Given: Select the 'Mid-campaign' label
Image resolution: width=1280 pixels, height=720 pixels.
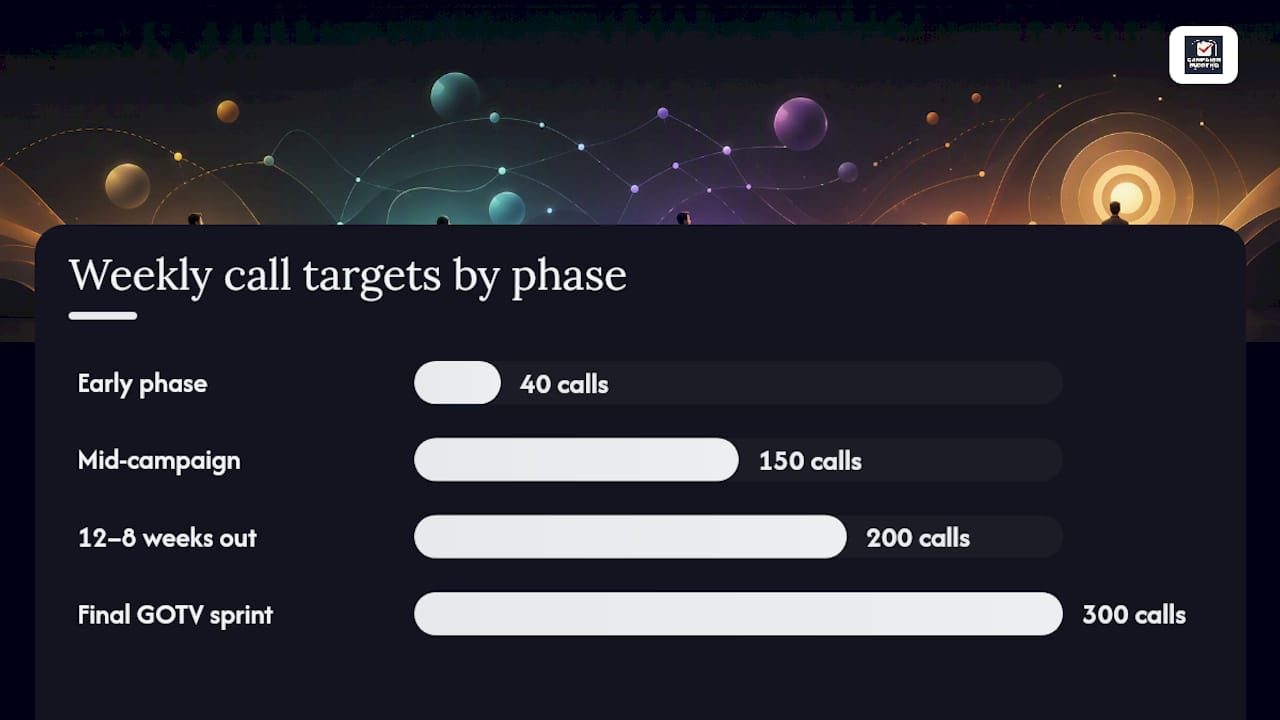Looking at the screenshot, I should click(159, 461).
